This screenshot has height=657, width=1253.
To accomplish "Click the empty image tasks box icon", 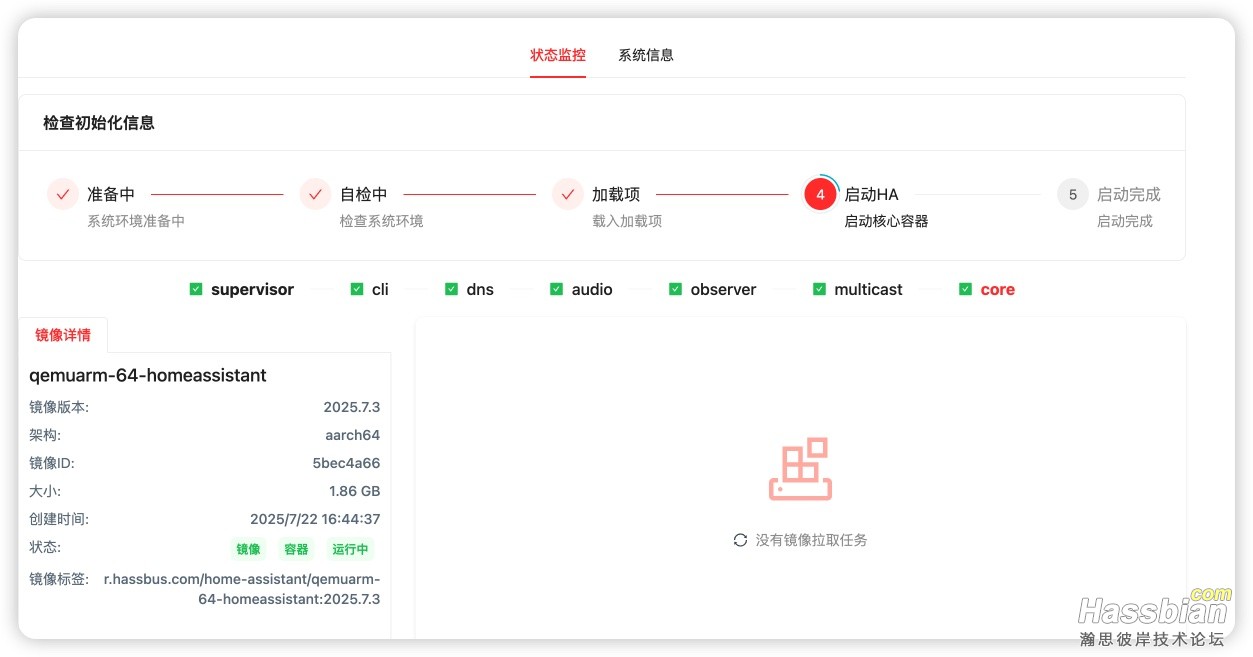I will tap(800, 469).
